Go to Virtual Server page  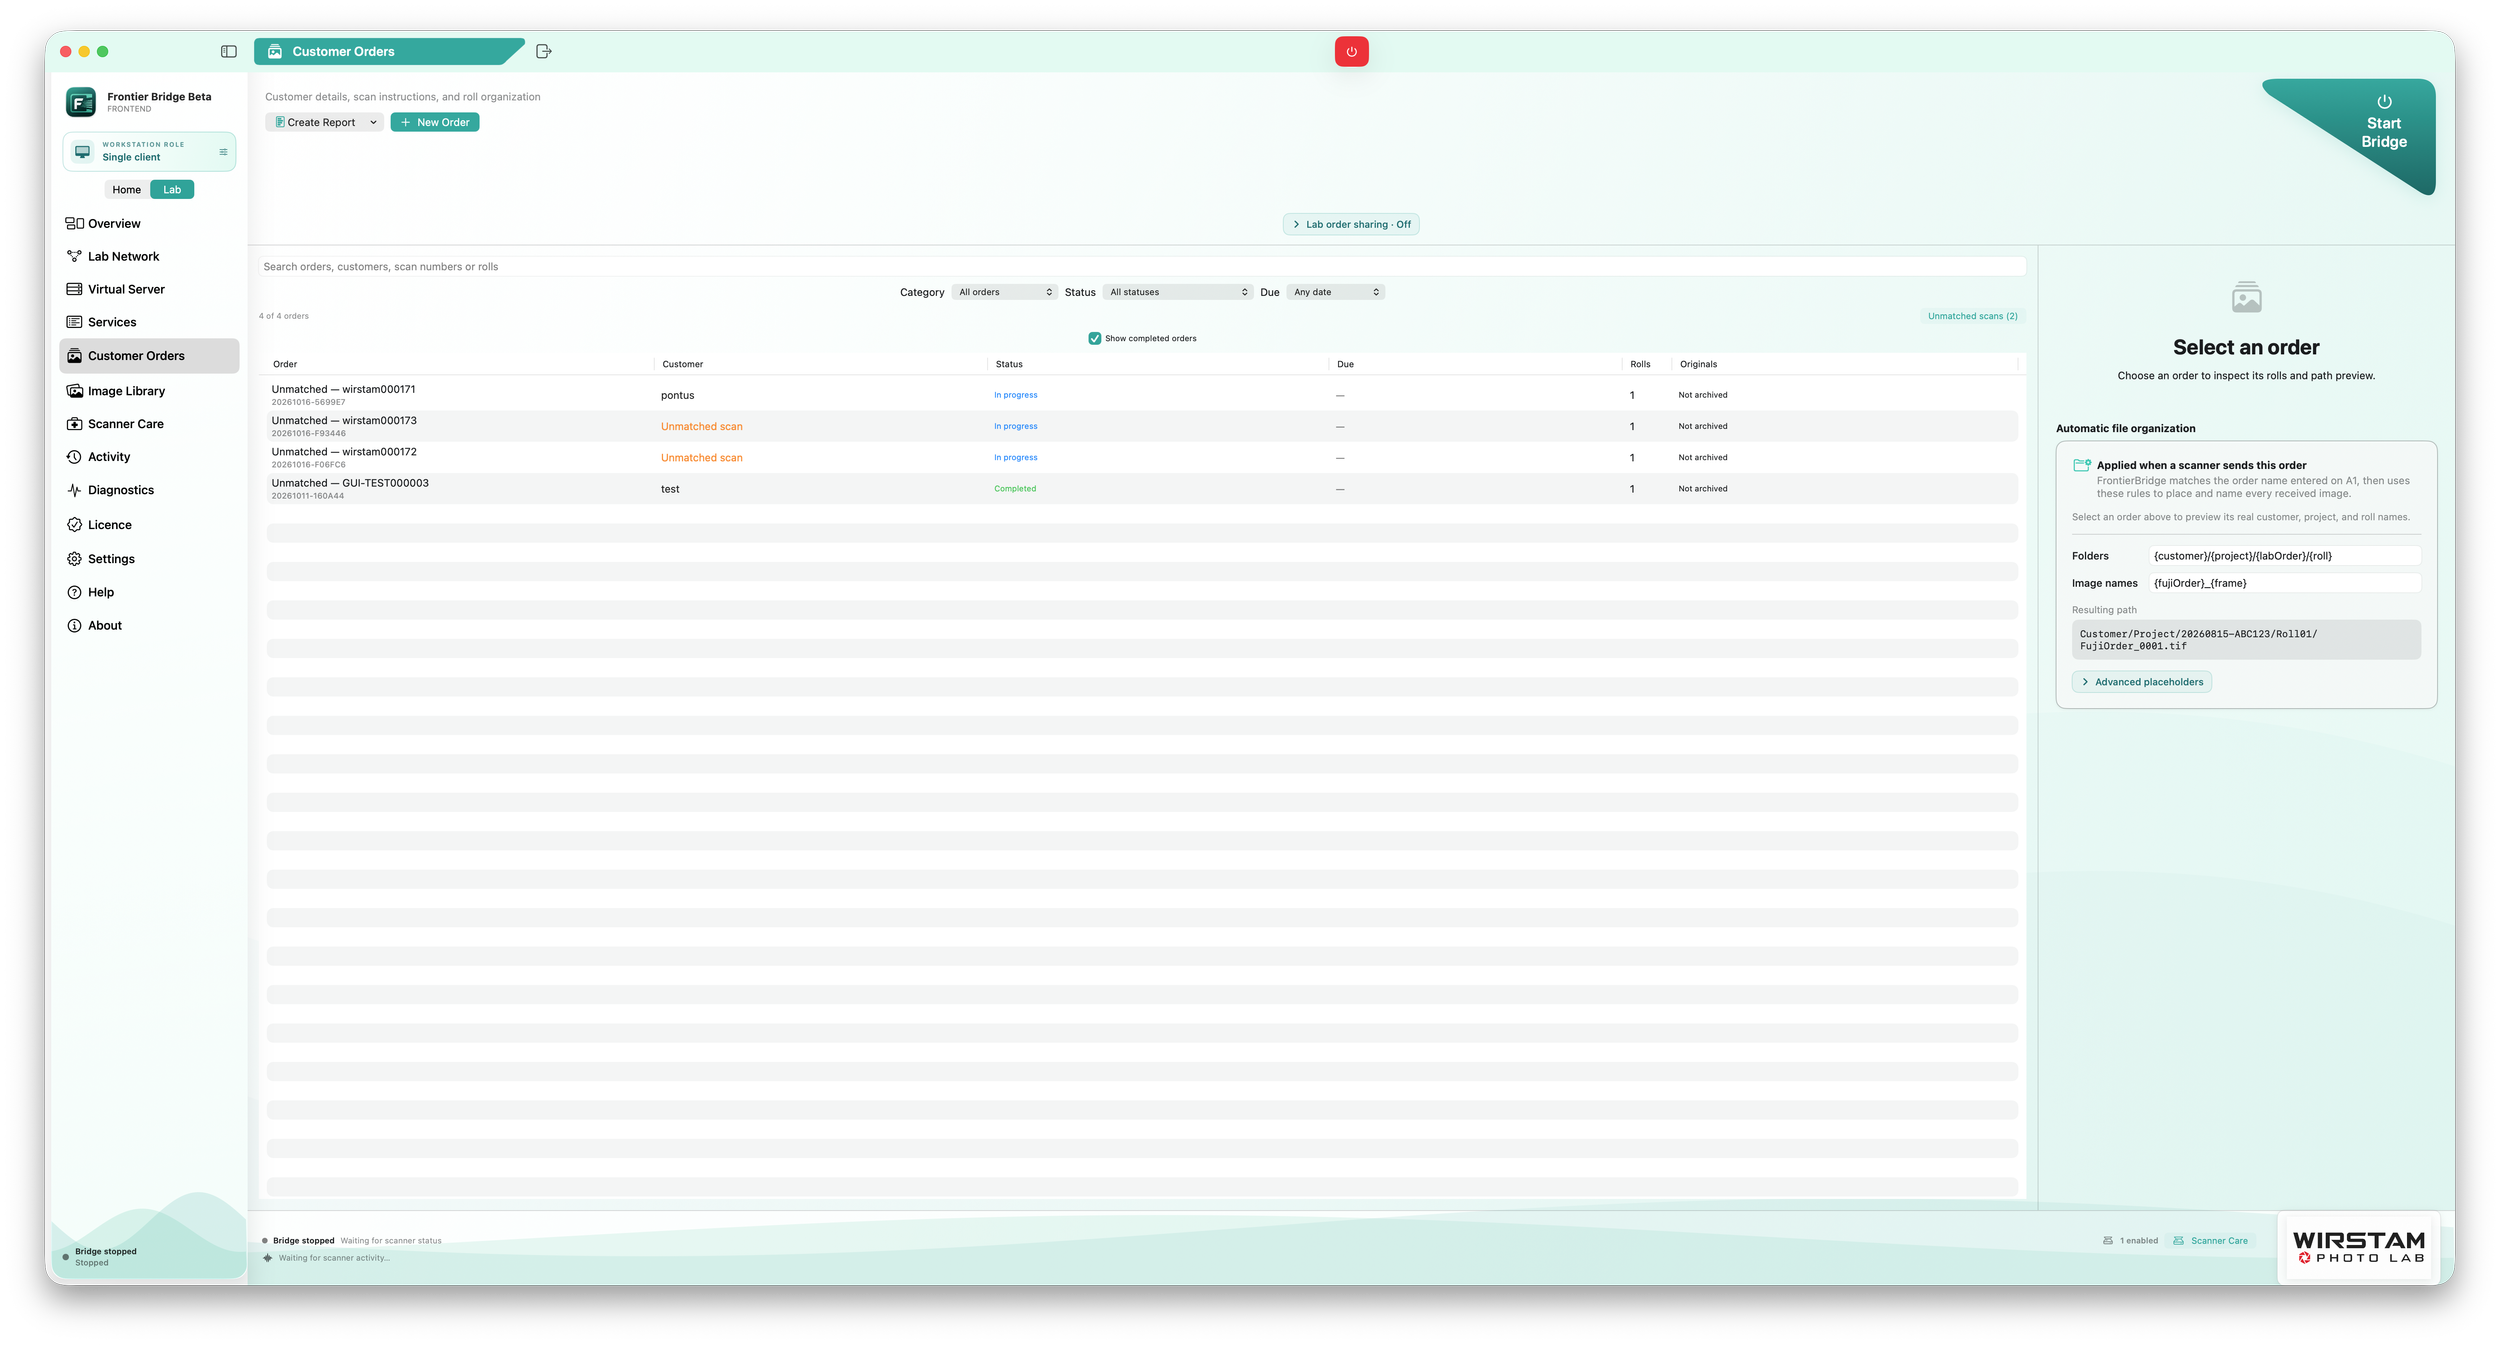(x=149, y=289)
